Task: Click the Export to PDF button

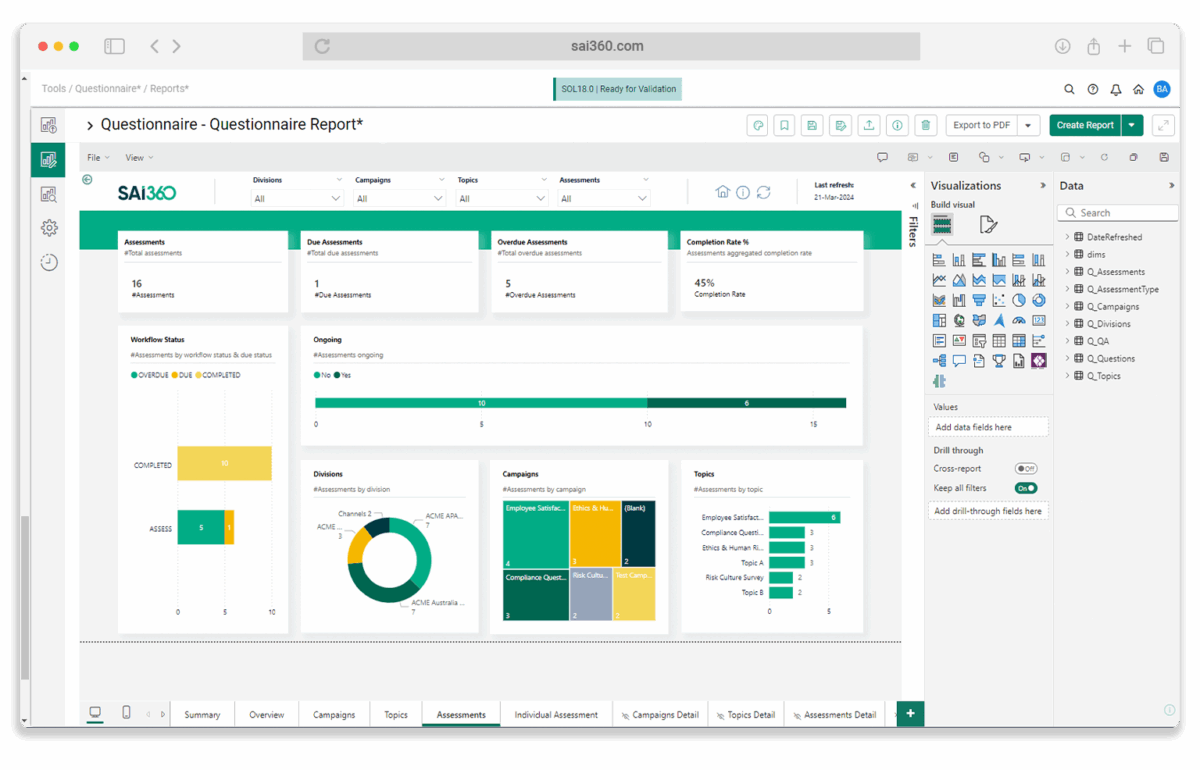Action: click(982, 125)
